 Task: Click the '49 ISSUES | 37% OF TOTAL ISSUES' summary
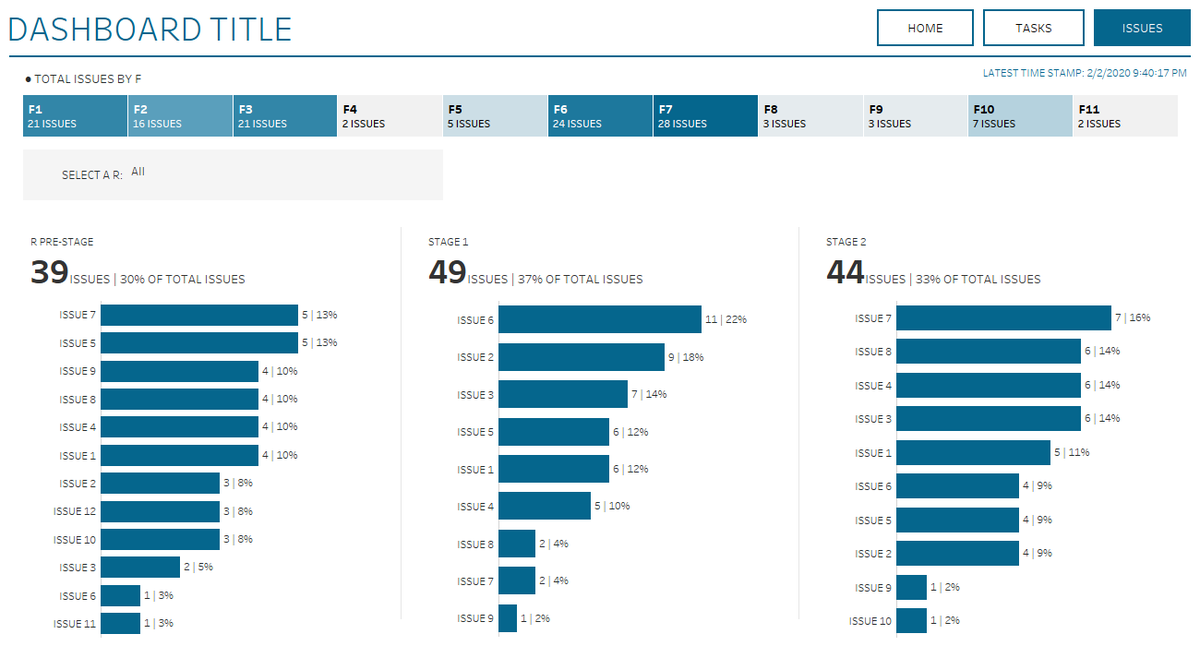pos(536,273)
